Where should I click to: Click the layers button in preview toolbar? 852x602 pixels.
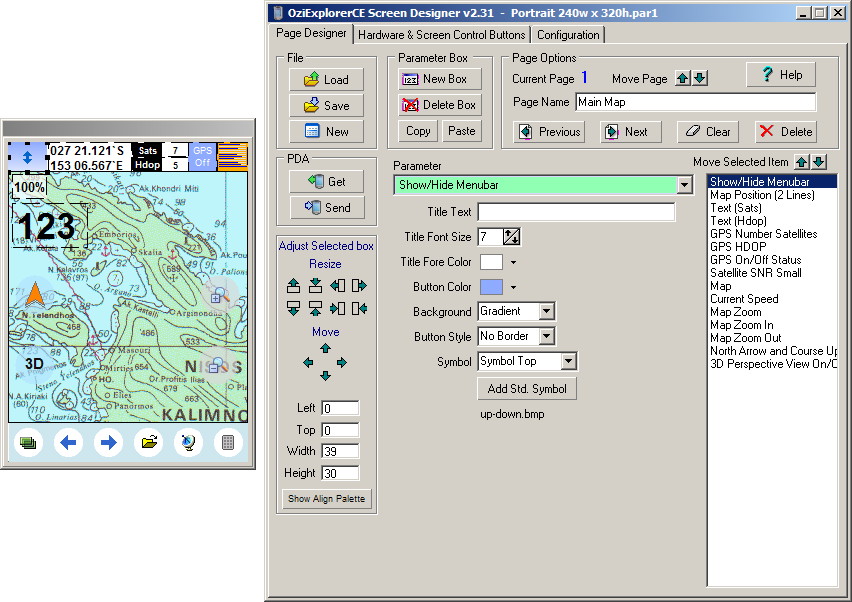28,443
